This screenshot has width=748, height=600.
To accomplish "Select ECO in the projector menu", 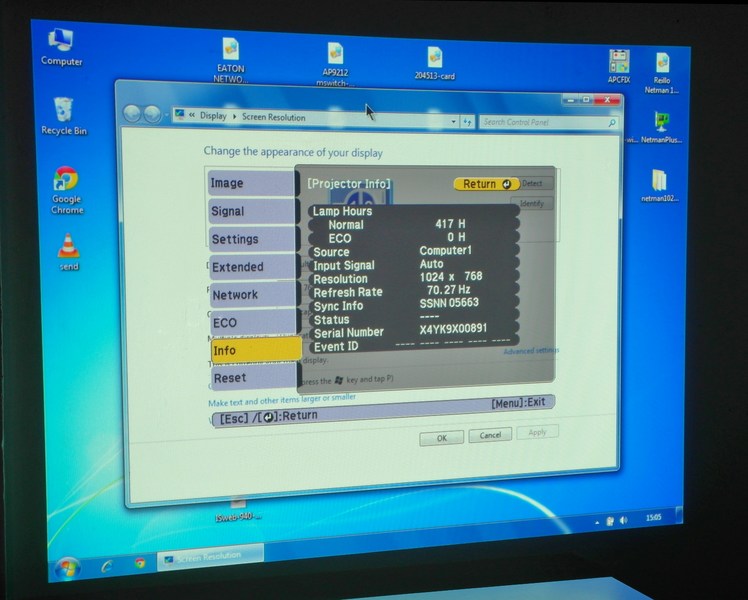I will (253, 322).
